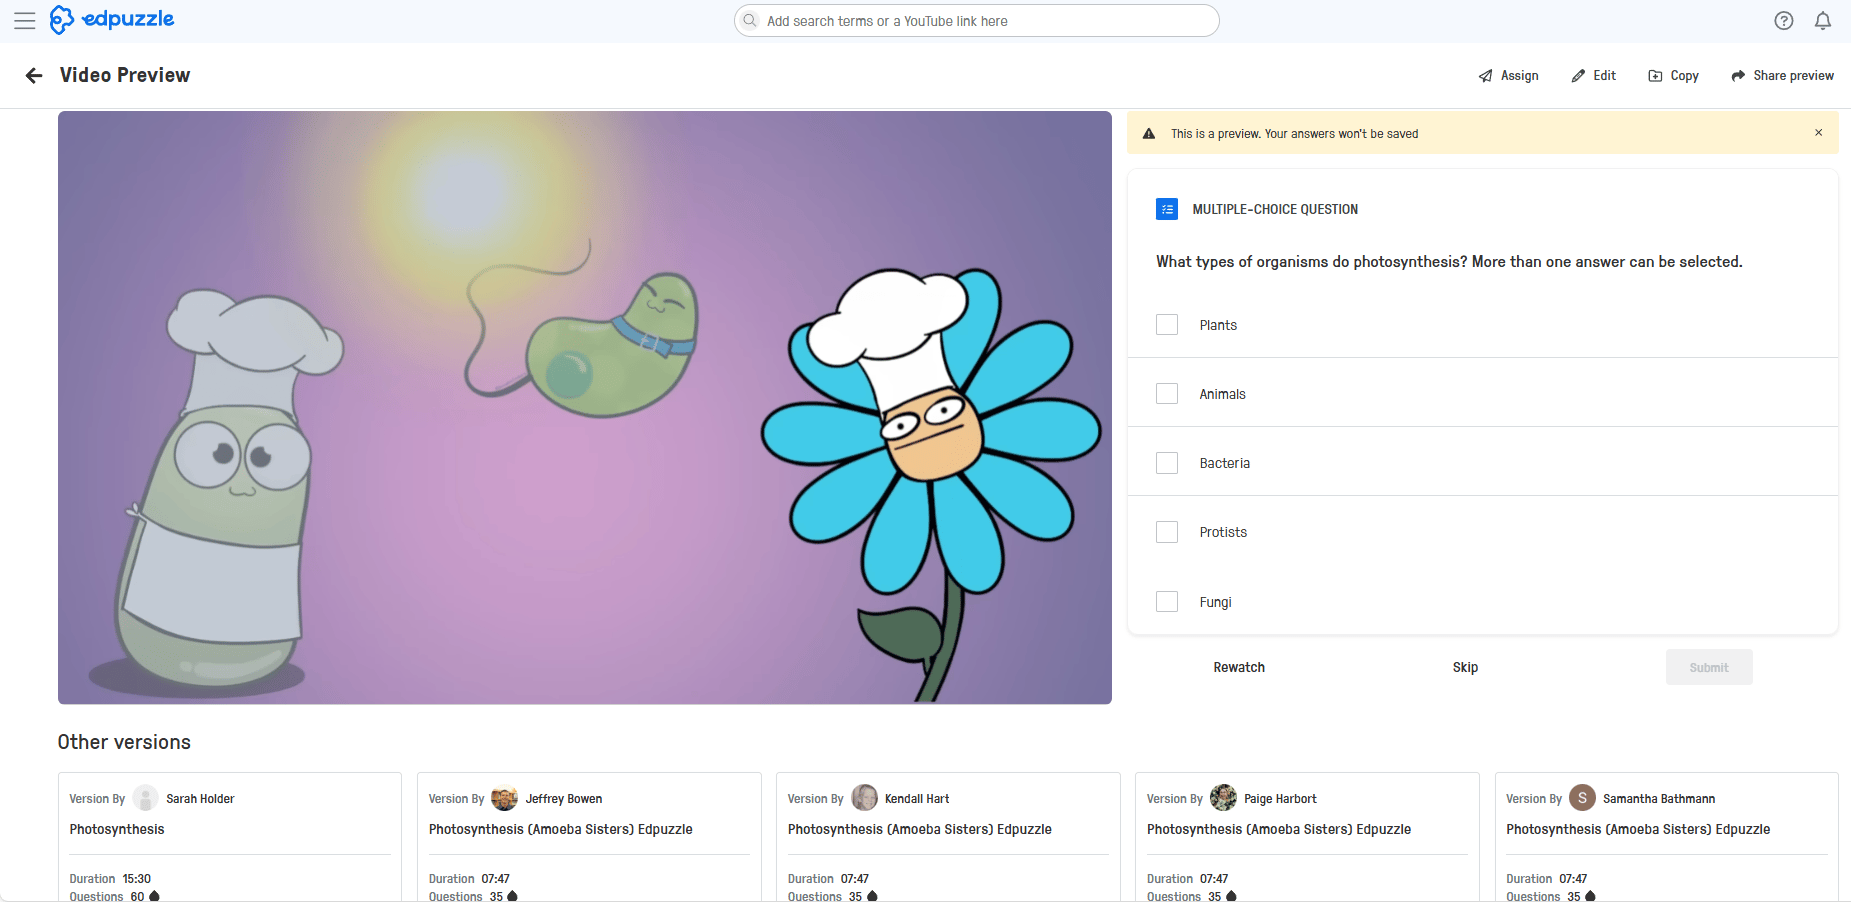
Task: Select the Bacteria checkbox
Action: [1166, 462]
